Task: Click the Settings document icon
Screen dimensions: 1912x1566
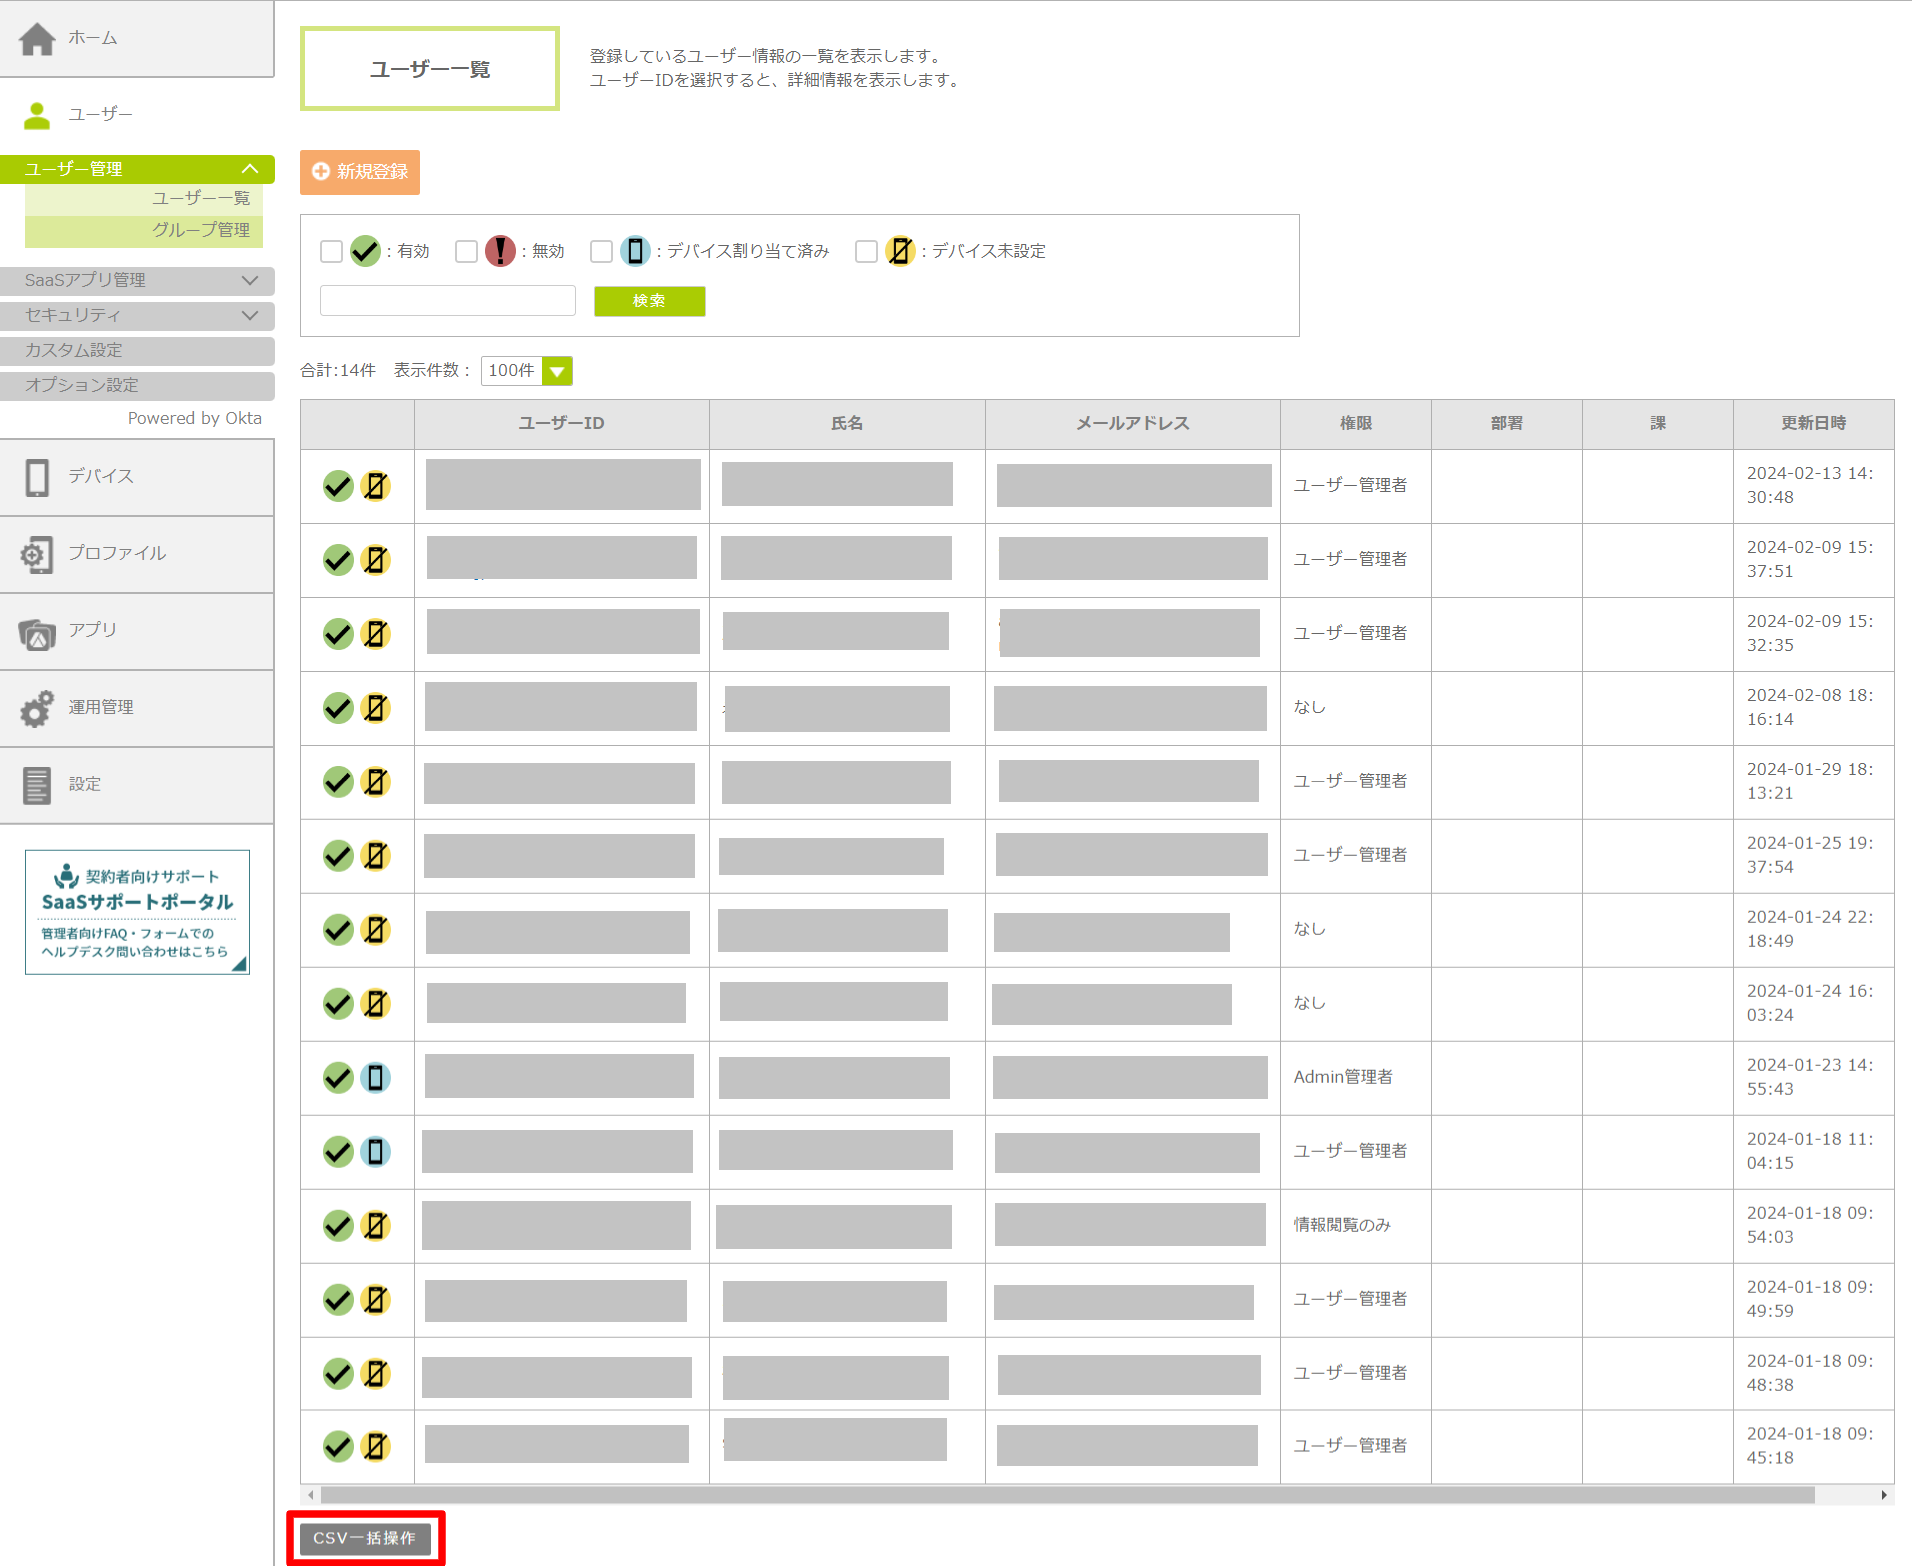Action: pyautogui.click(x=37, y=785)
